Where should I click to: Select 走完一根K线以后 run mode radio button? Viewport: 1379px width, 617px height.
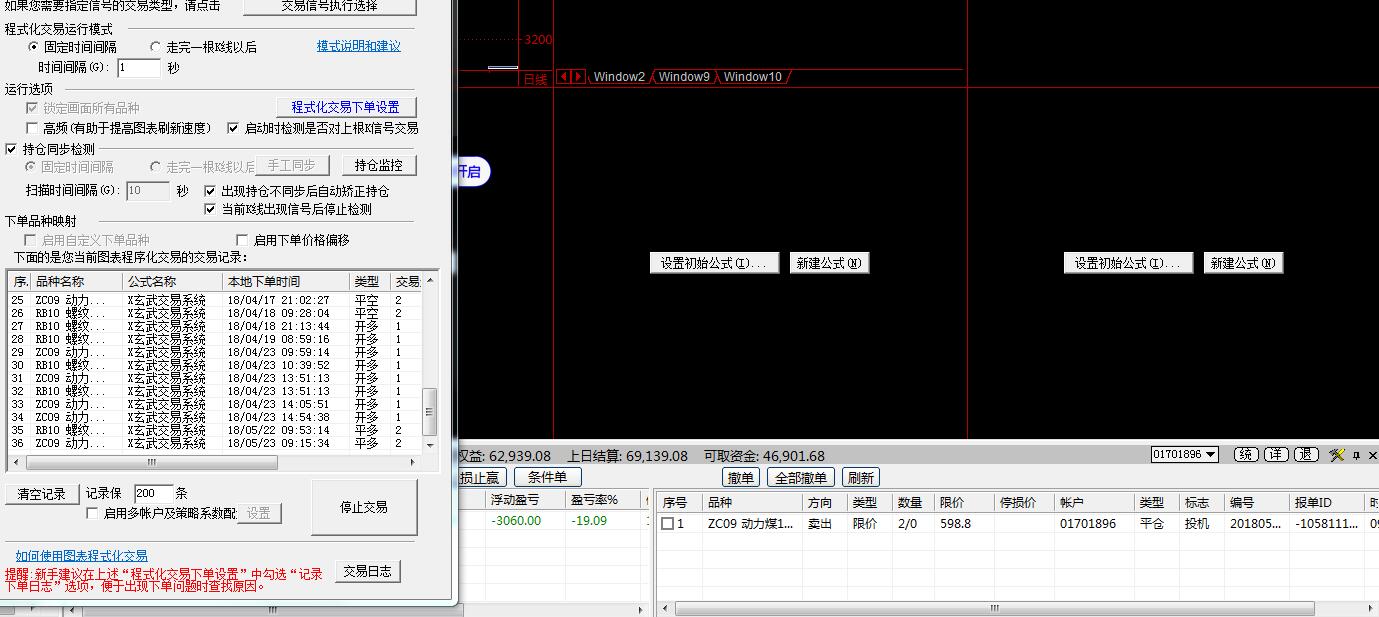click(x=155, y=47)
